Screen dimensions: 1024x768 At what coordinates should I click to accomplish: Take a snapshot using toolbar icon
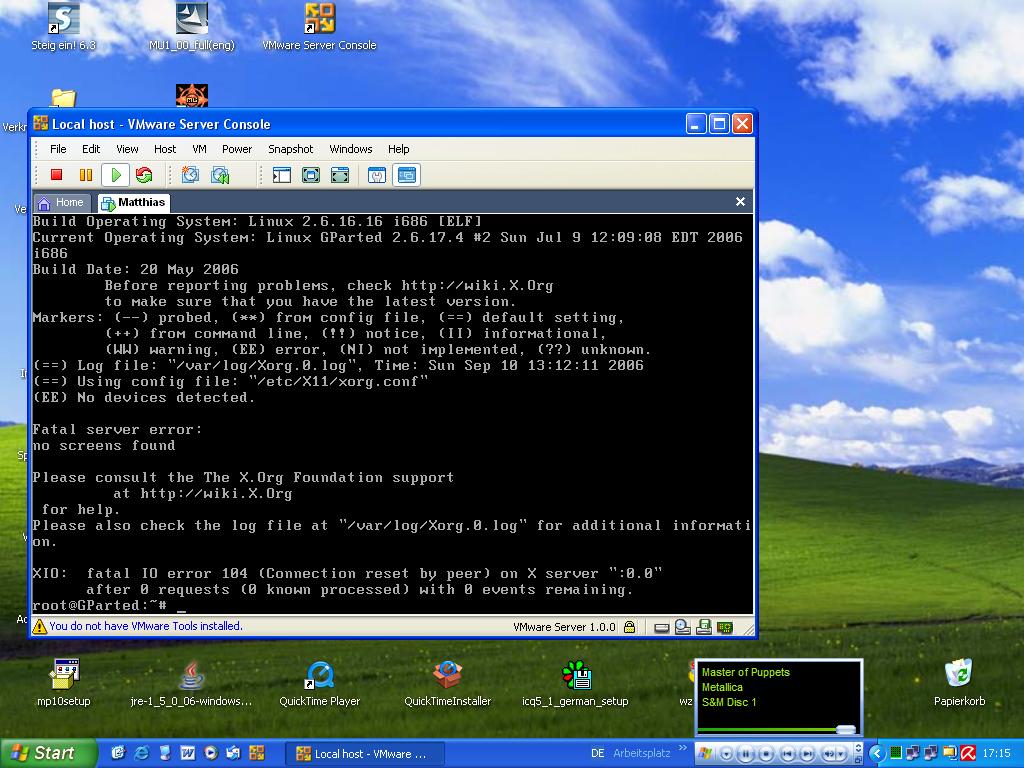point(190,175)
